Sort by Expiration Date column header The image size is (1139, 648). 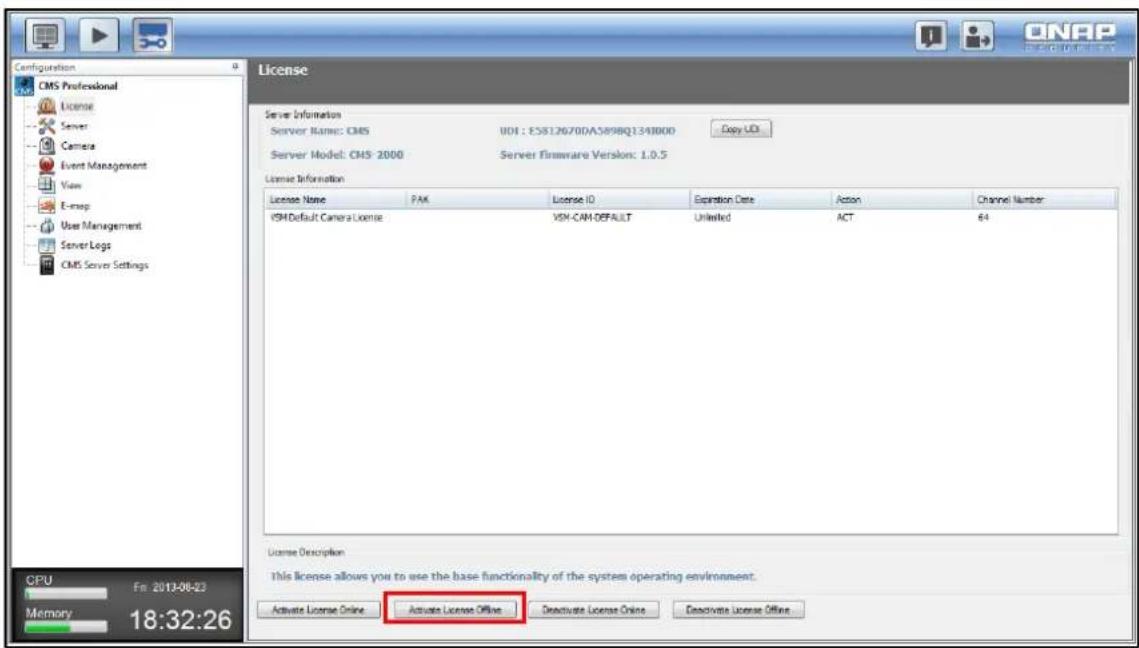tap(762, 199)
